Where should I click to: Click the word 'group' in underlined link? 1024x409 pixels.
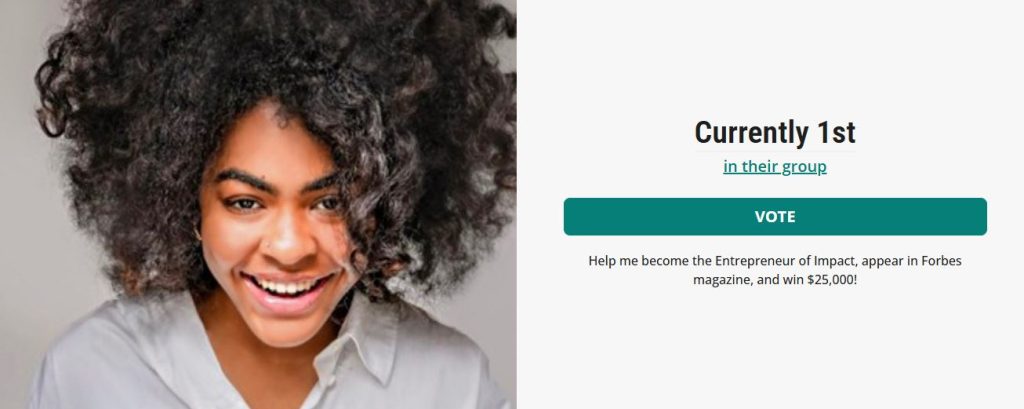point(805,167)
